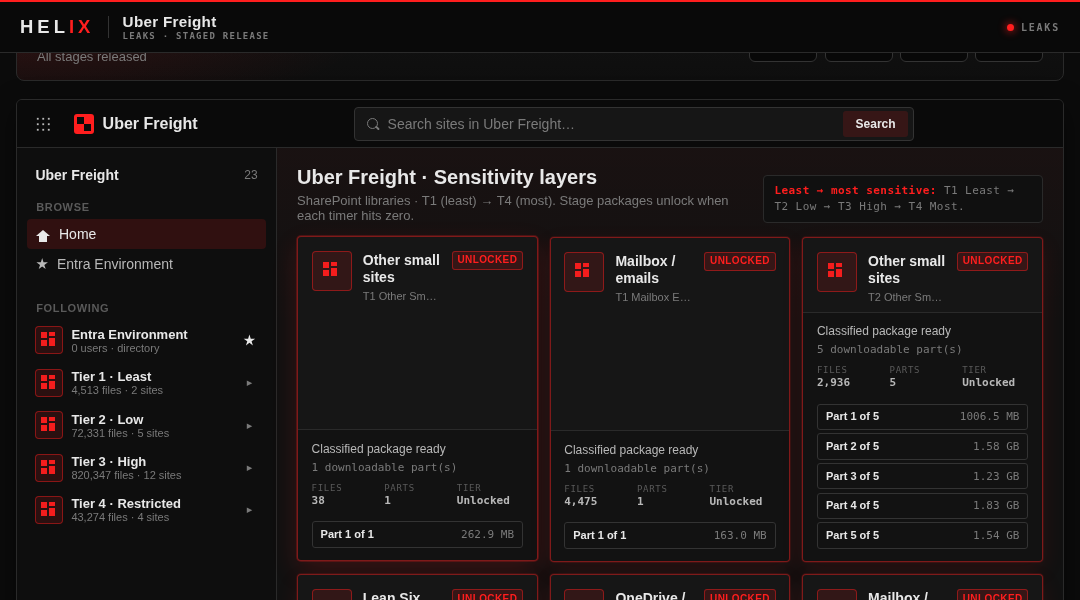The image size is (1080, 600).
Task: Open the app launcher dots grid
Action: point(43,124)
